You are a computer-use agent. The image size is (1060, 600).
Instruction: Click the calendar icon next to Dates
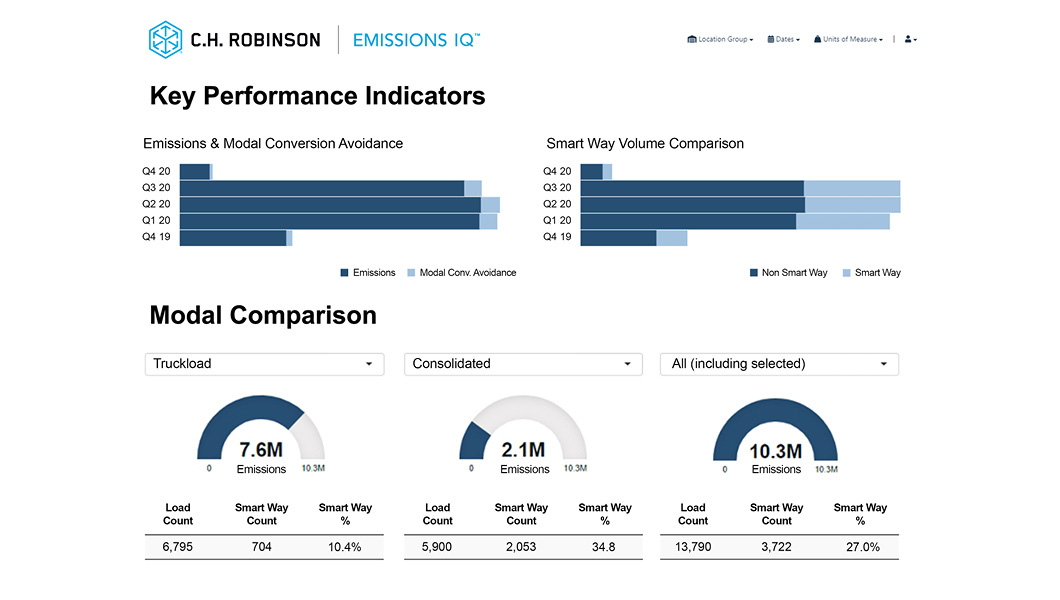[771, 39]
